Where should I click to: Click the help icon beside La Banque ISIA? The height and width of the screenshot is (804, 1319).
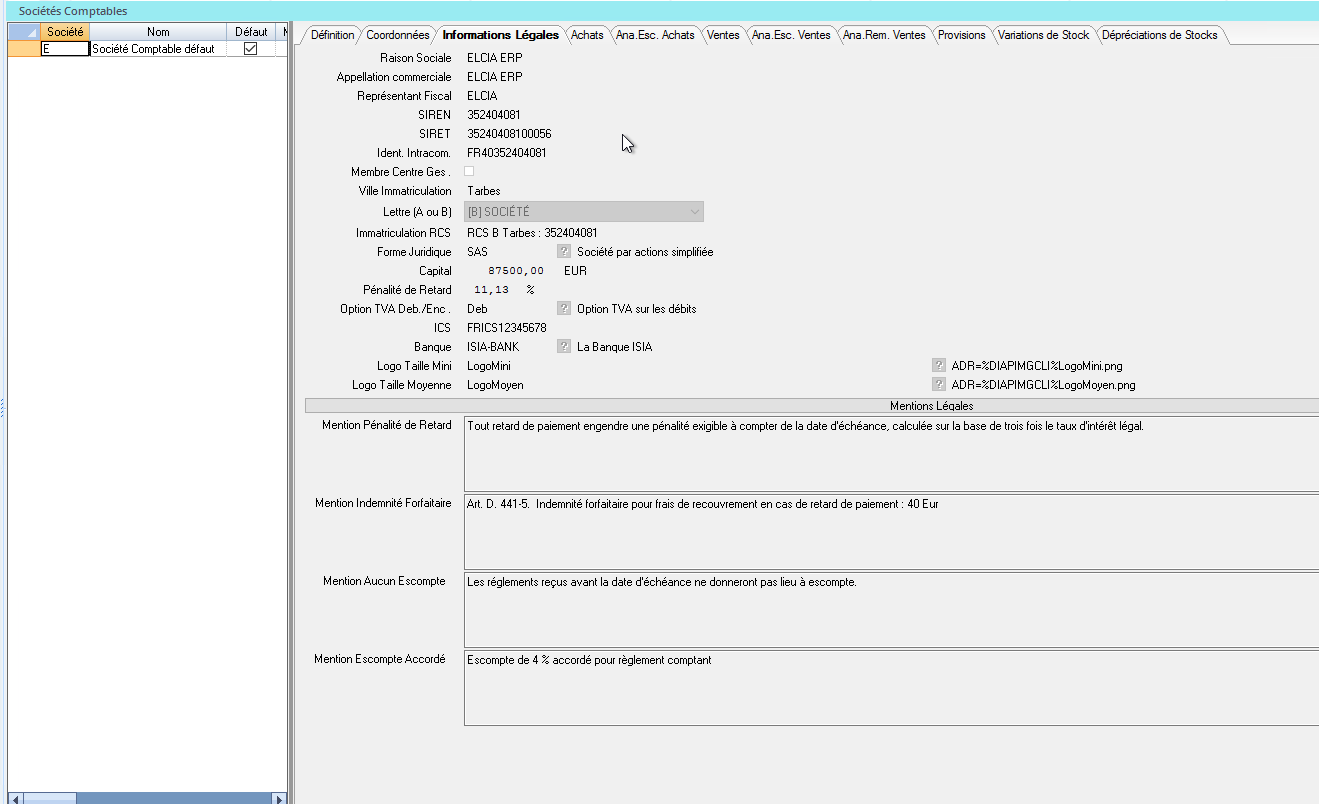coord(563,346)
